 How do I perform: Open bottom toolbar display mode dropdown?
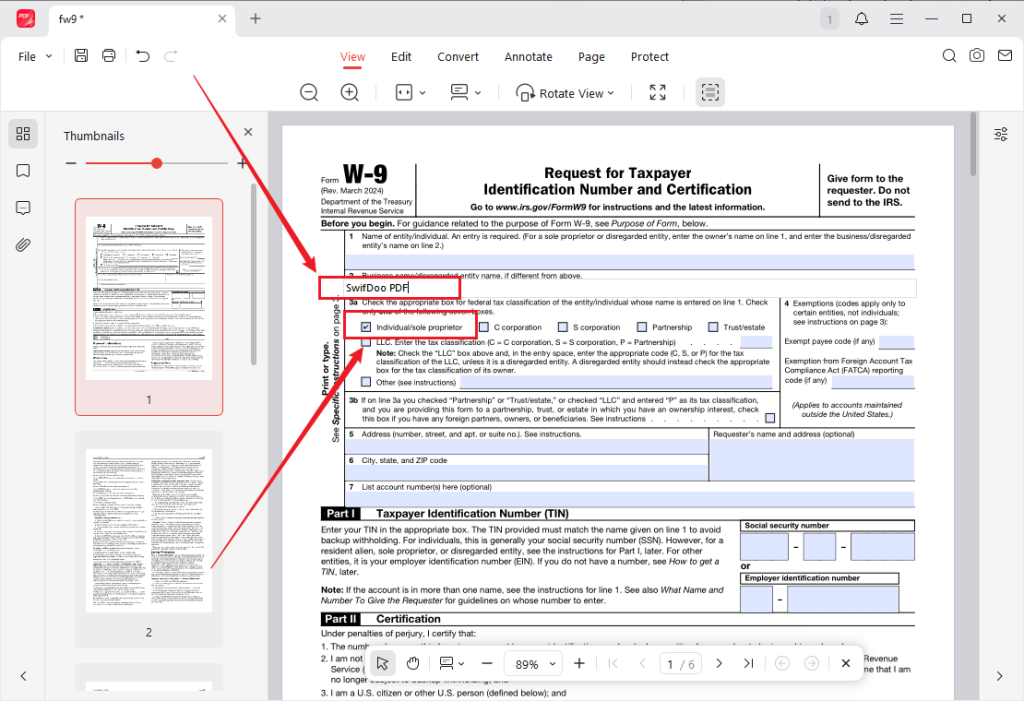click(x=452, y=663)
